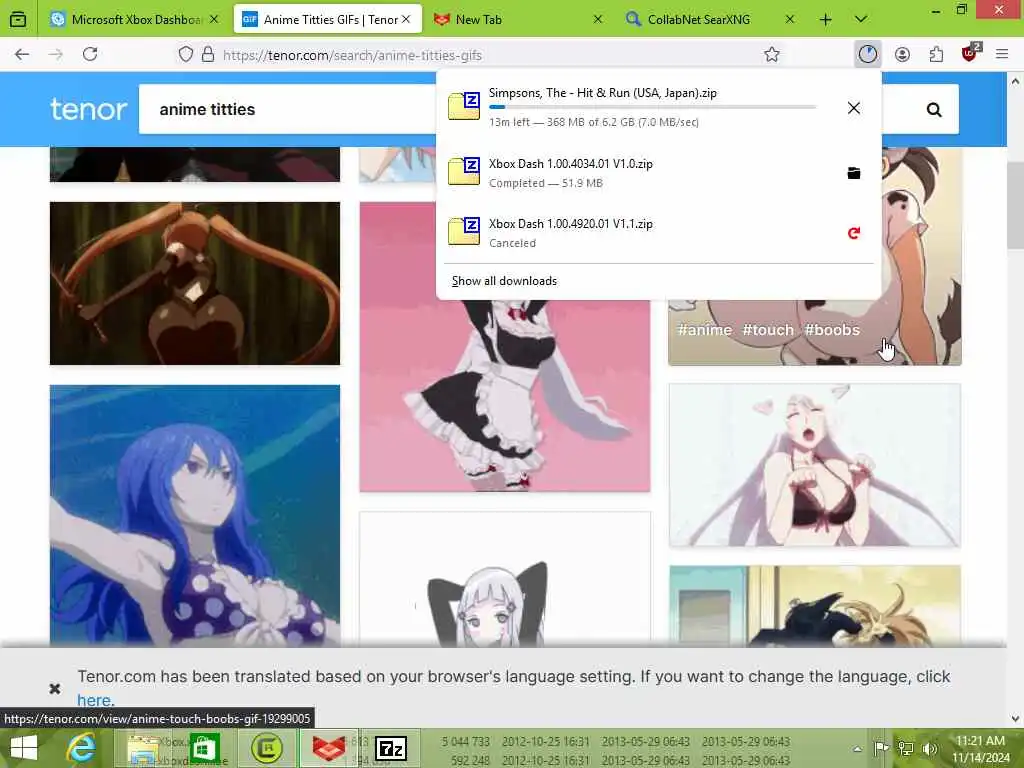Click the page vertical scrollbar thumb
This screenshot has width=1024, height=768.
pyautogui.click(x=1015, y=206)
